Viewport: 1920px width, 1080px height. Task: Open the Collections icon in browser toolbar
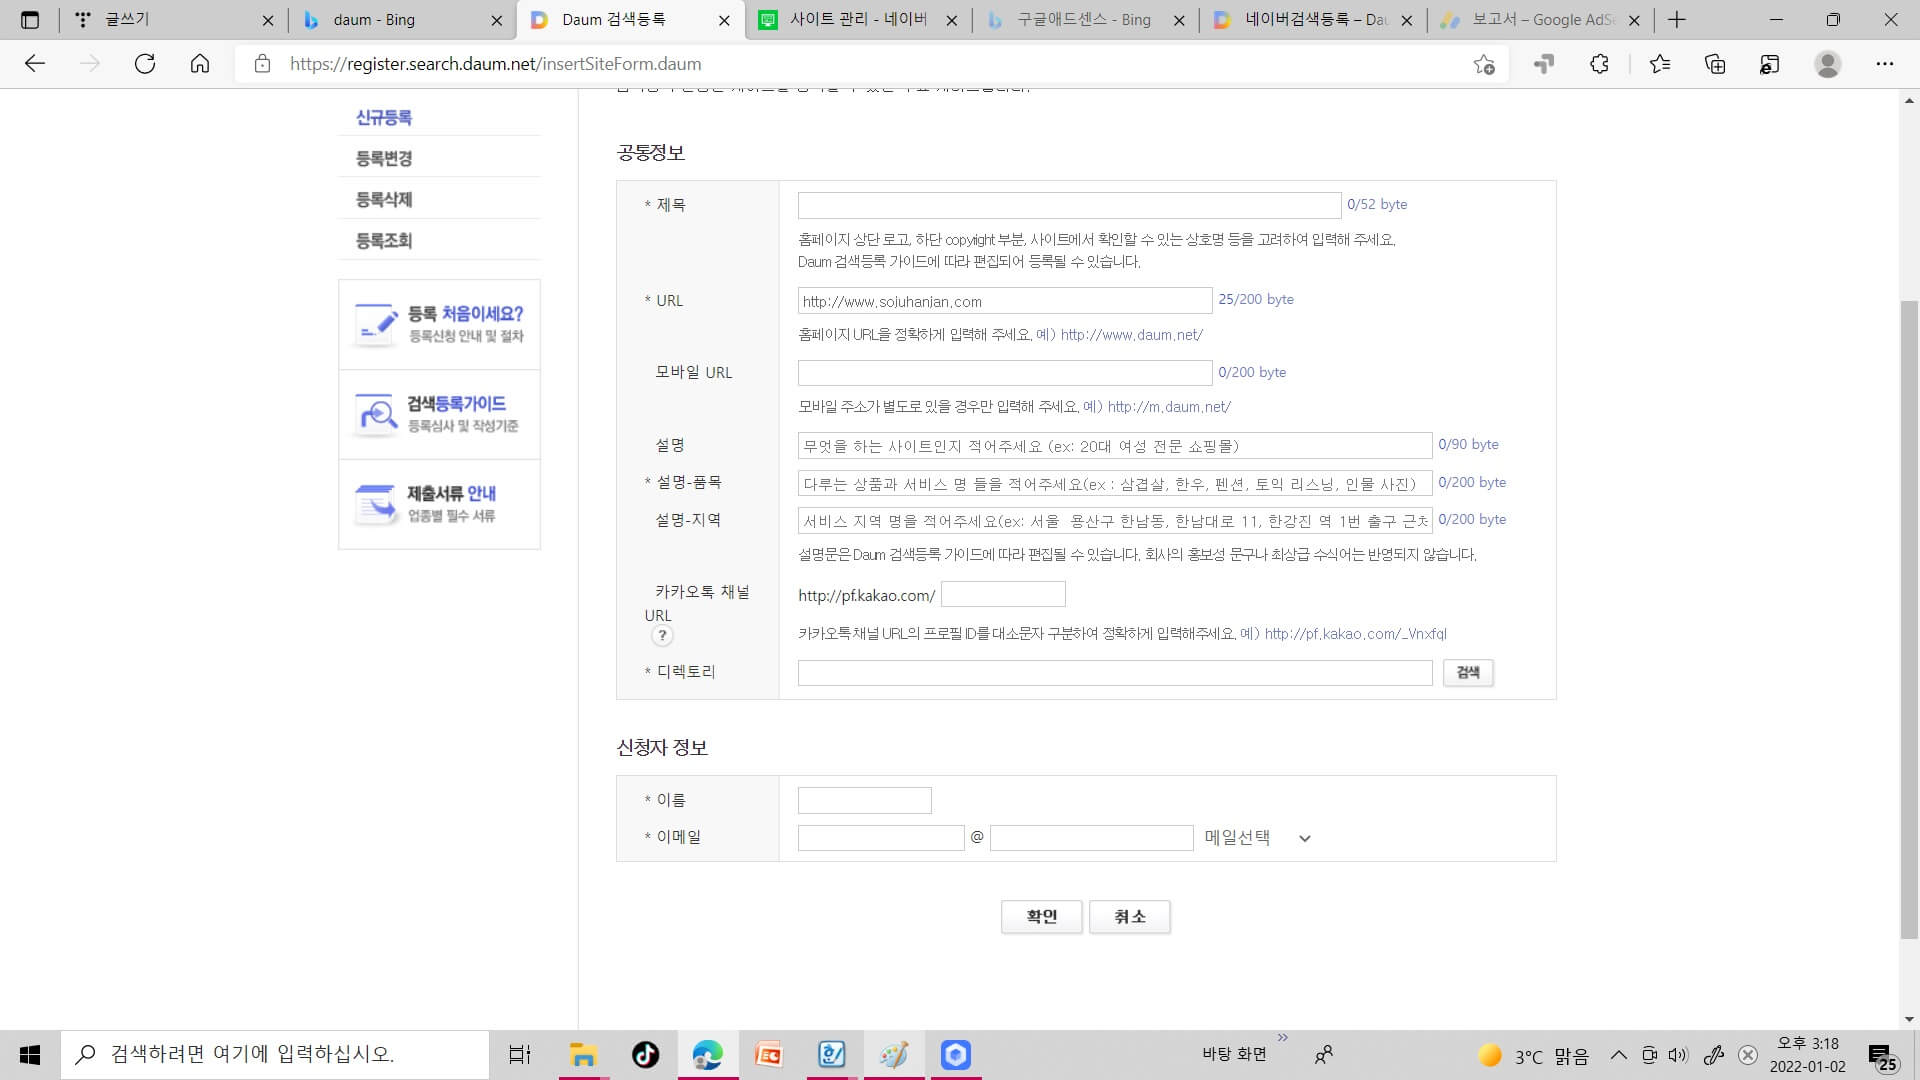(1714, 64)
